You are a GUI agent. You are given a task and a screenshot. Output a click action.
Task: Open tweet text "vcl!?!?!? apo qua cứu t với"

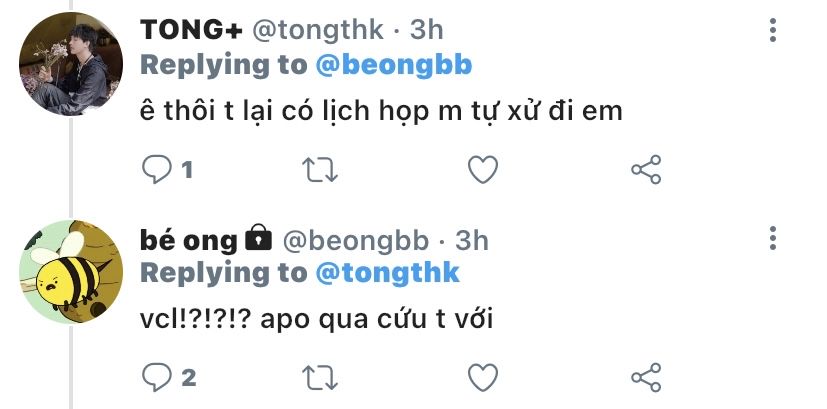tap(316, 320)
